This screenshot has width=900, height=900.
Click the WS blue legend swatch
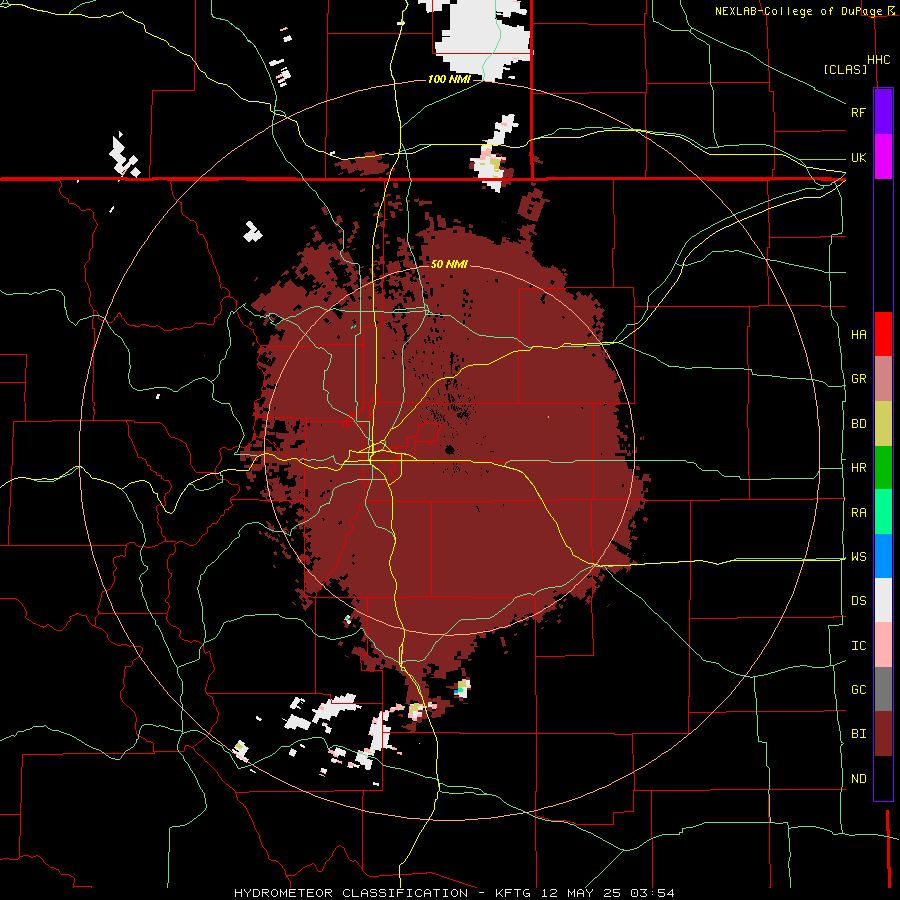coord(883,556)
